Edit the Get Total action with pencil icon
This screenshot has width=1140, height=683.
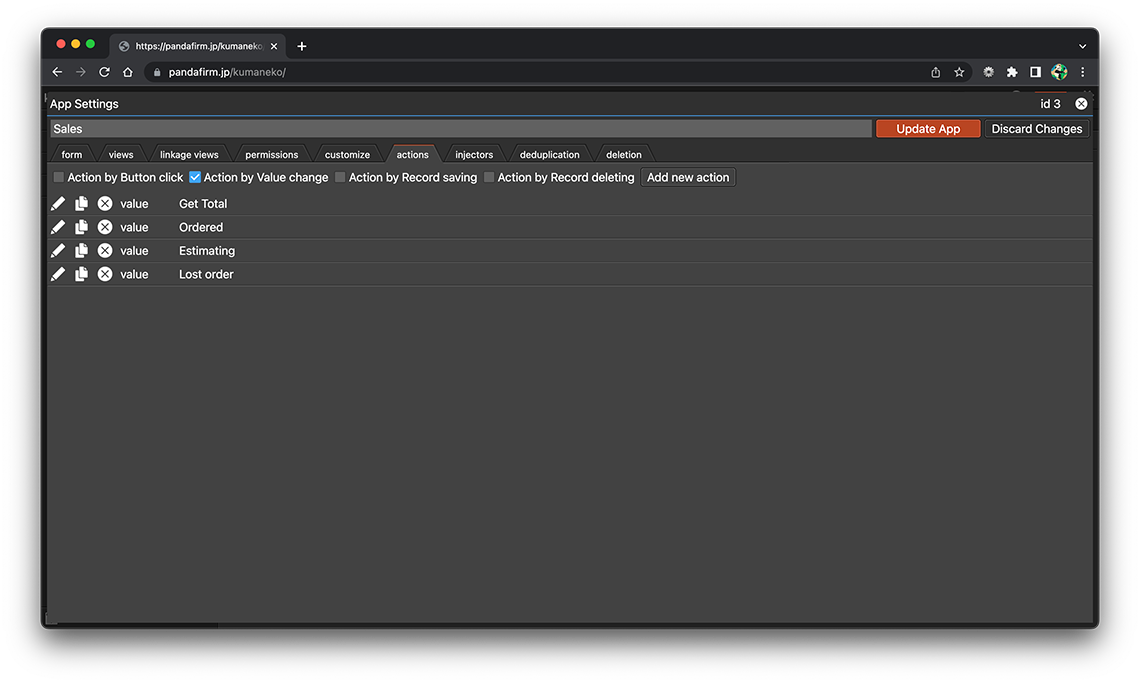click(x=58, y=203)
